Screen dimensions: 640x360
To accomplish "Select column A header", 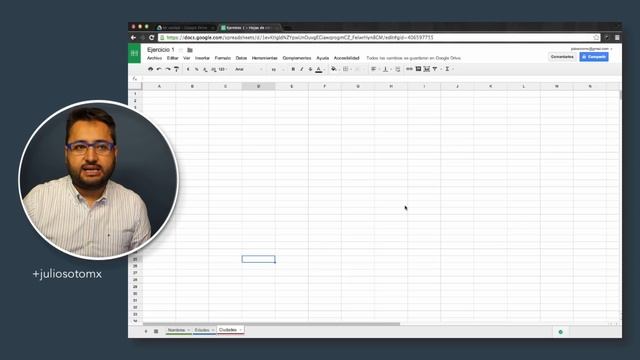I will 159,86.
